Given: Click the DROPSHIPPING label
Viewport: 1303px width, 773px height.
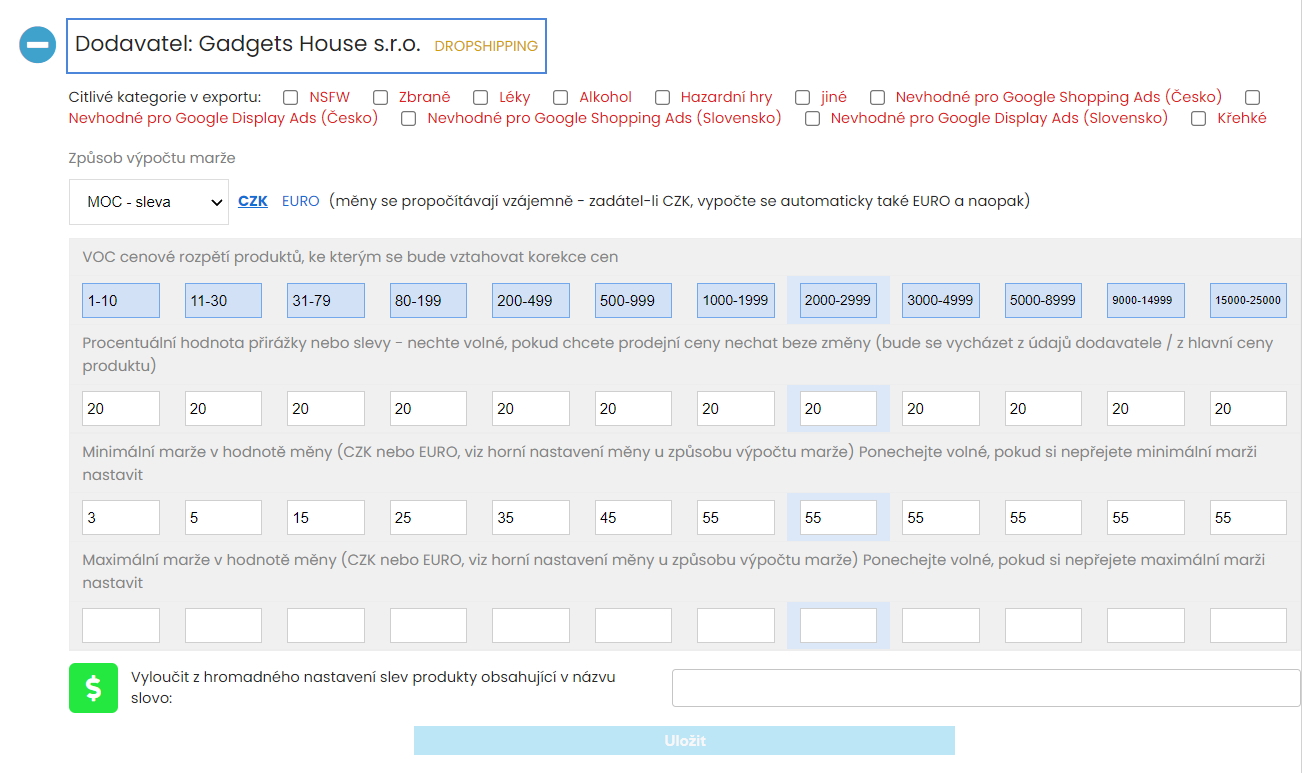Looking at the screenshot, I should 486,46.
